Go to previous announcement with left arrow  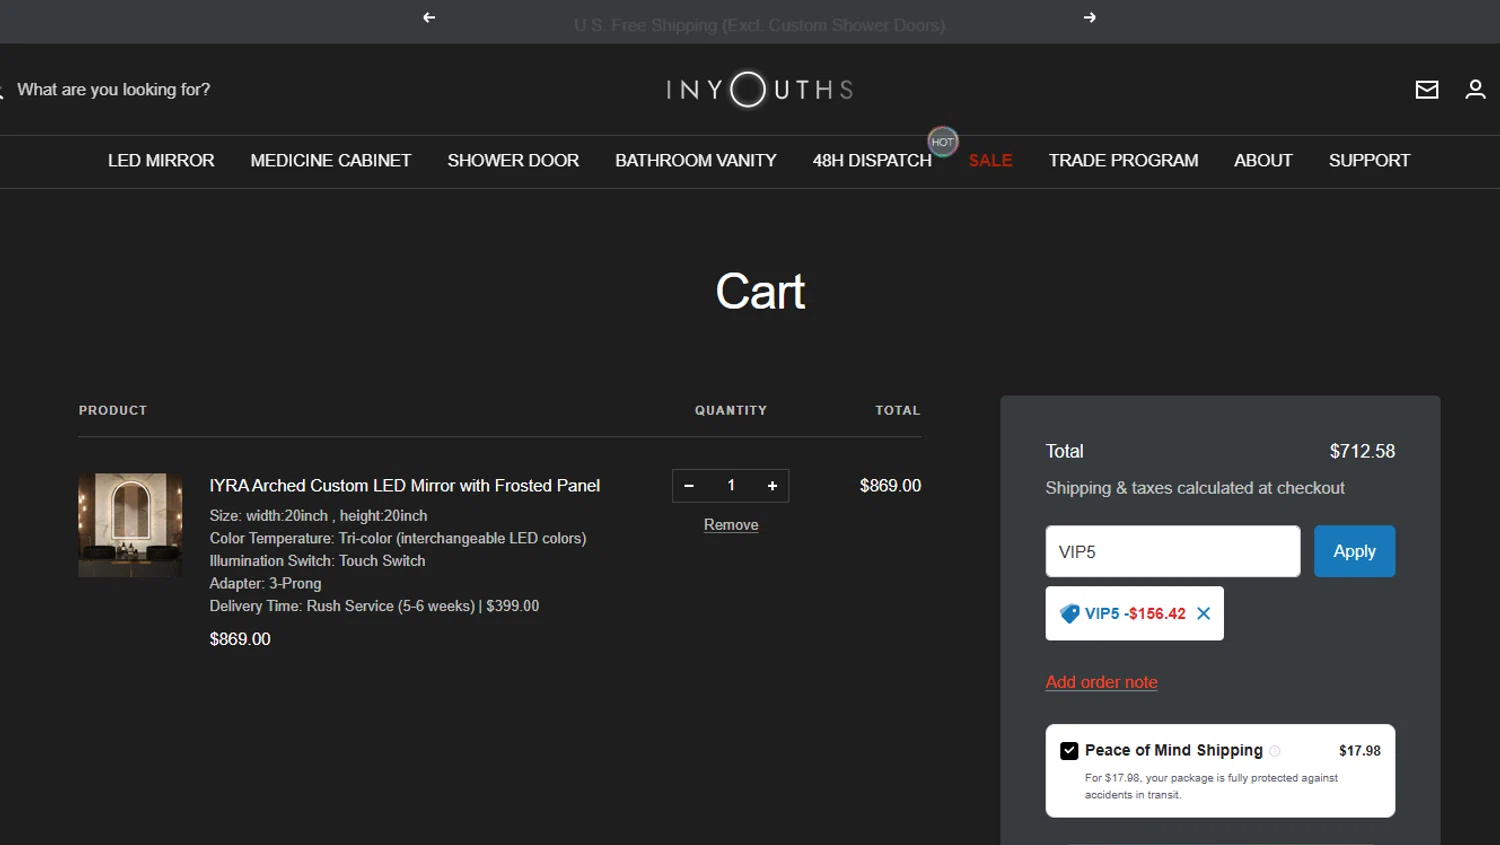(429, 17)
